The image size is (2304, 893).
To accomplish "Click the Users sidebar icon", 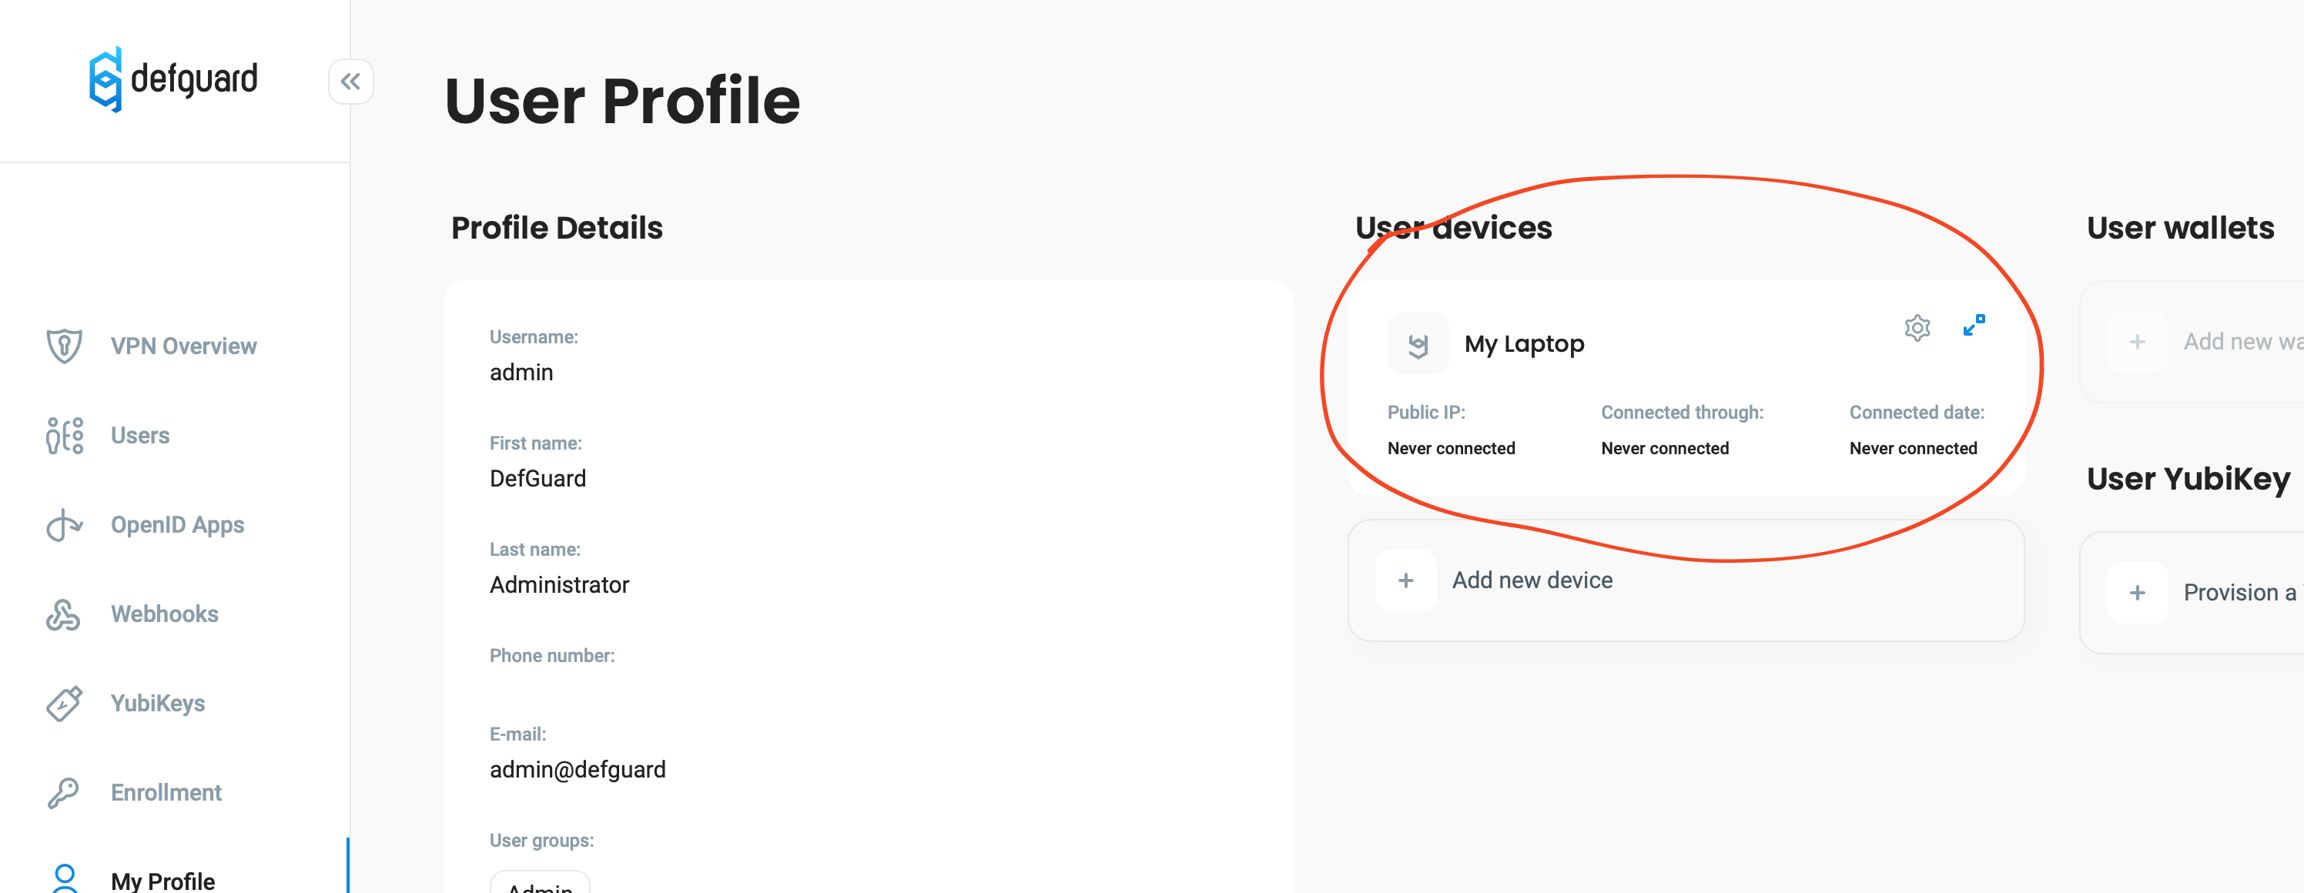I will (x=64, y=436).
